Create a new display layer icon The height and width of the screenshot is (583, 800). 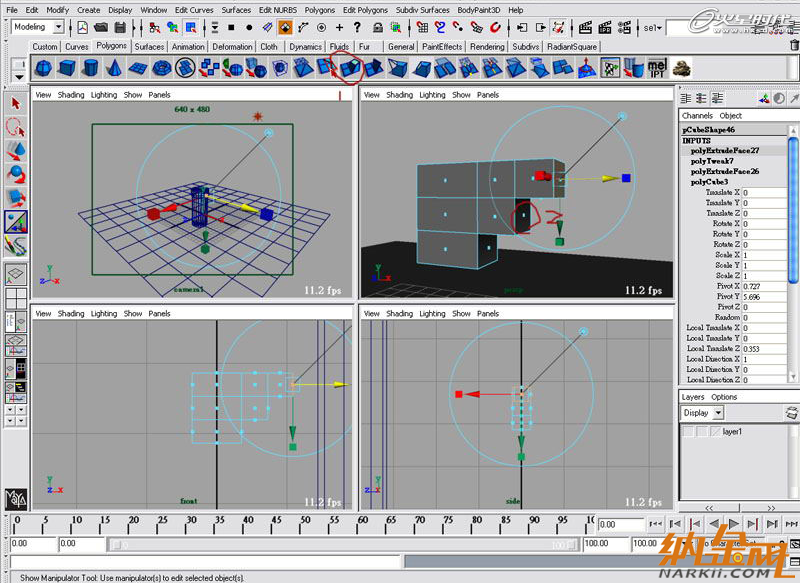point(792,412)
